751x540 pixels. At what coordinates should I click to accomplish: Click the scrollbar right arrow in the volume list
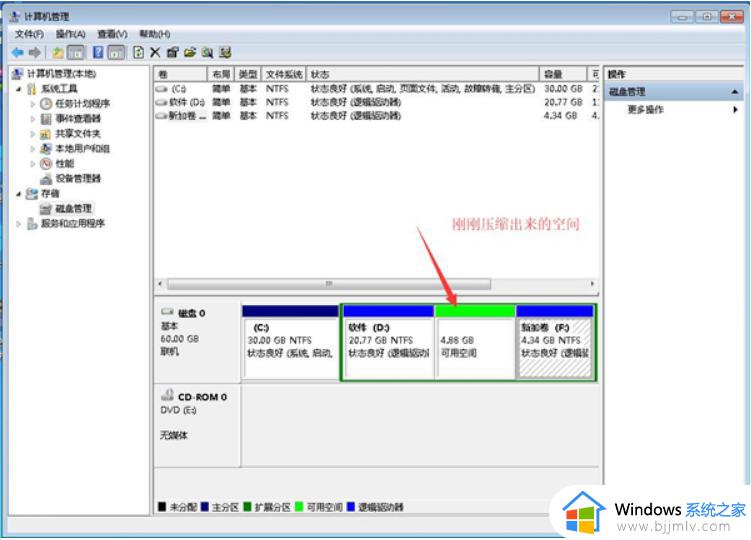[x=592, y=284]
